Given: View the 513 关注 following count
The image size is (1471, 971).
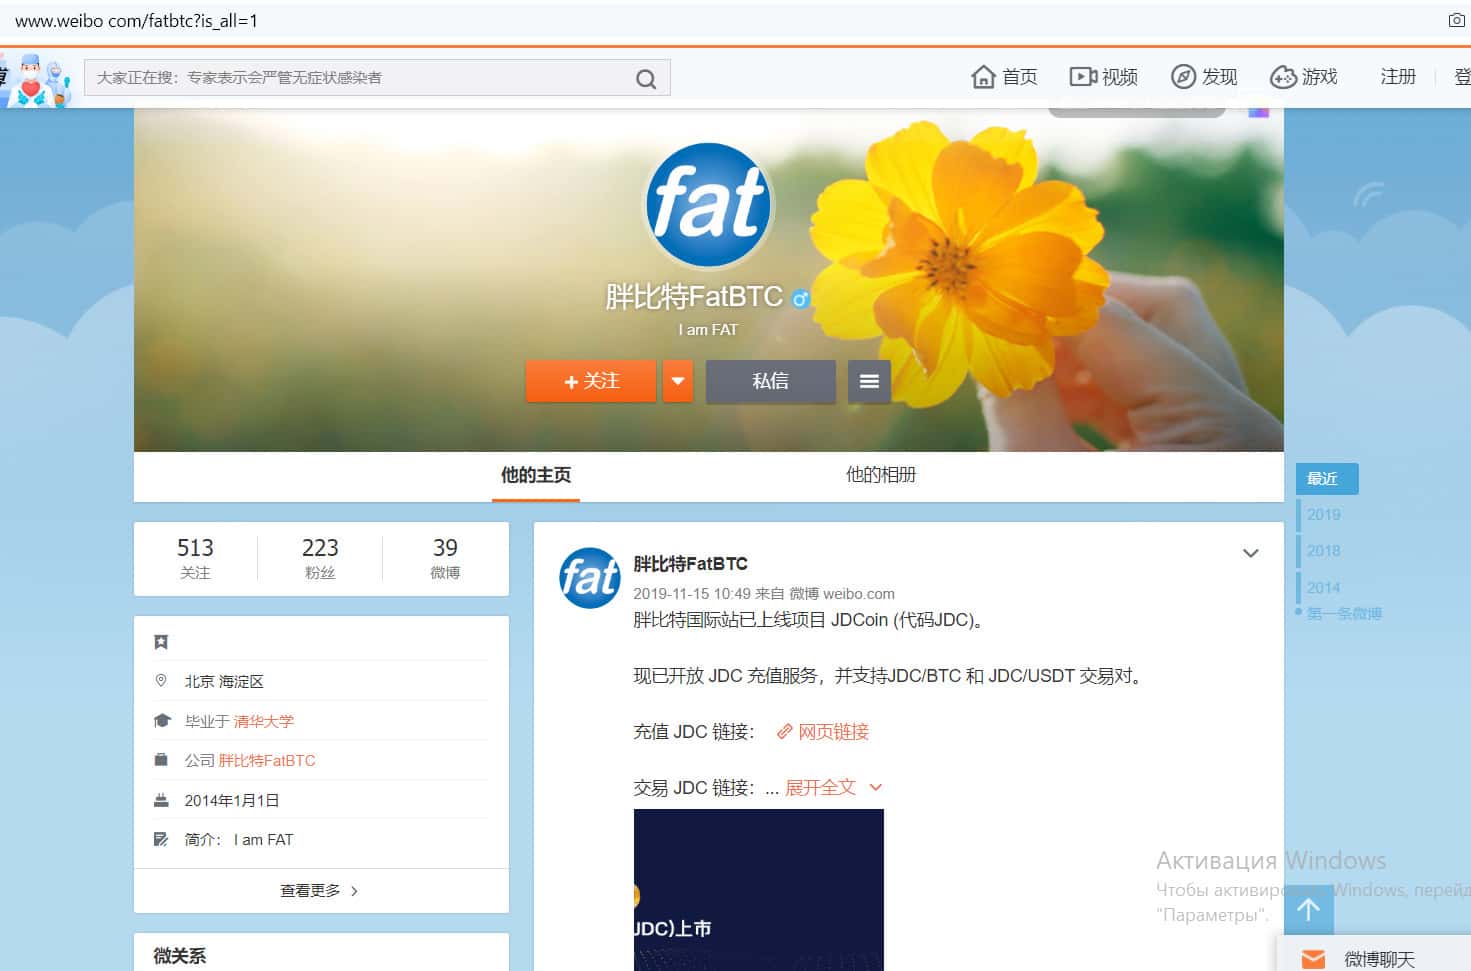Looking at the screenshot, I should (195, 558).
